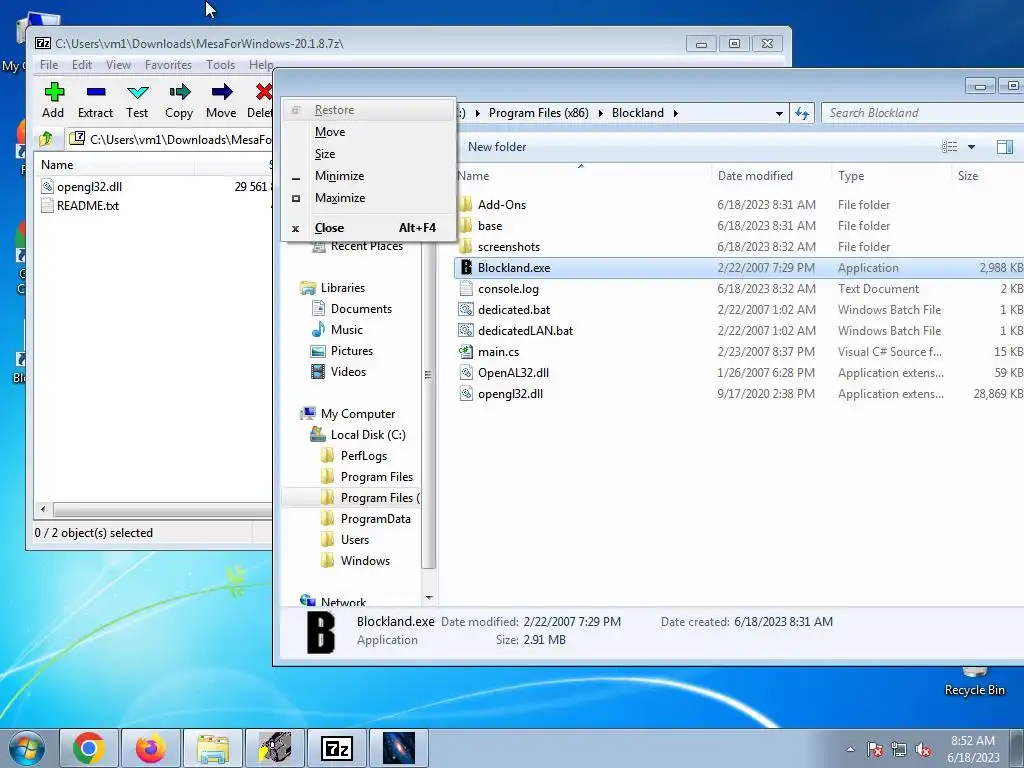
Task: Click the Explorer refresh button
Action: coord(802,113)
